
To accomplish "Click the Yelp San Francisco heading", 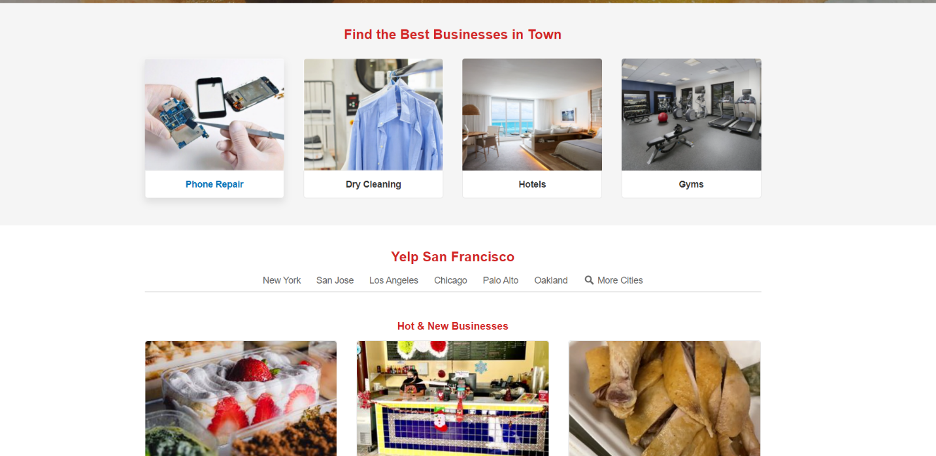I will 452,257.
